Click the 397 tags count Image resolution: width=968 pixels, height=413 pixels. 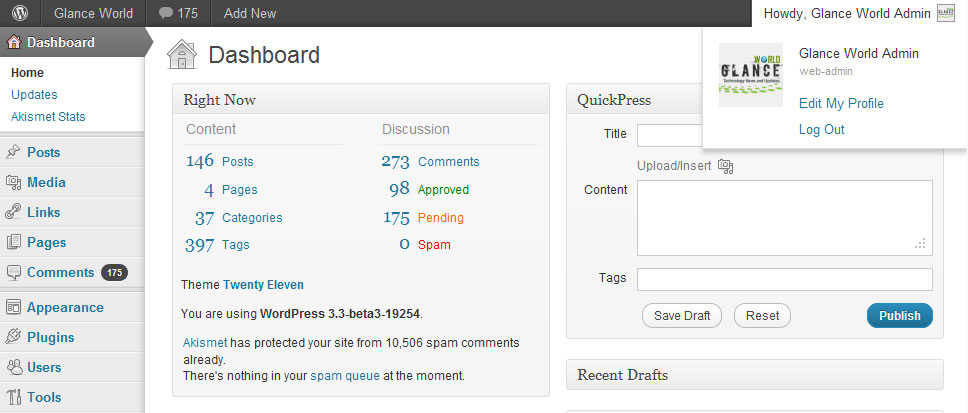click(x=200, y=245)
